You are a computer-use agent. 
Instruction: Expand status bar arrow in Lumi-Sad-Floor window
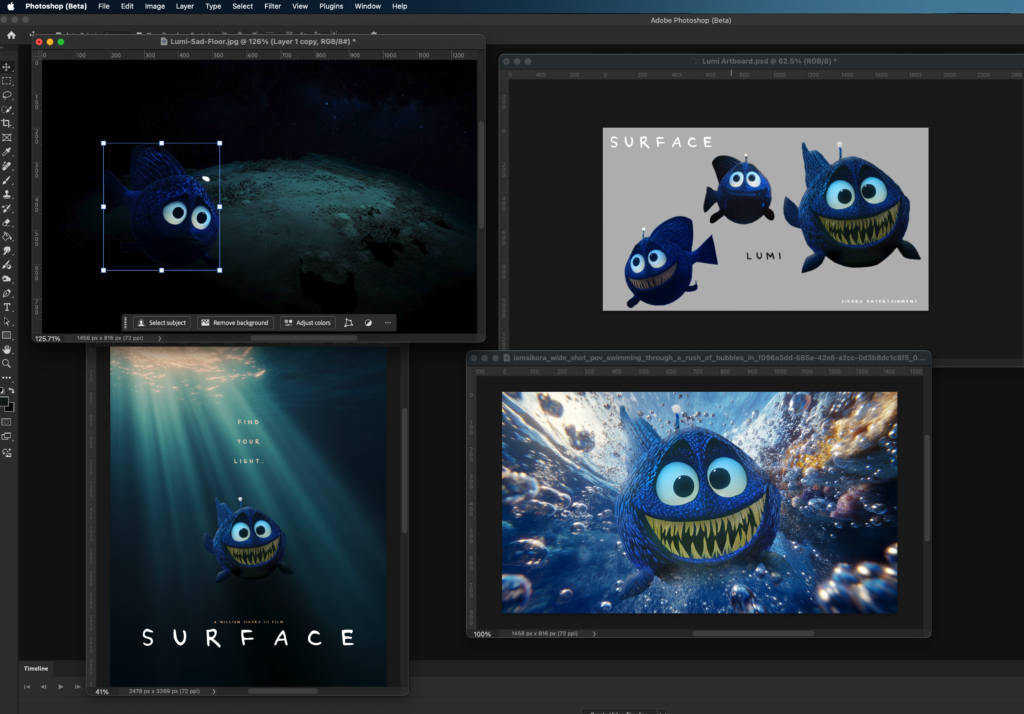[158, 339]
